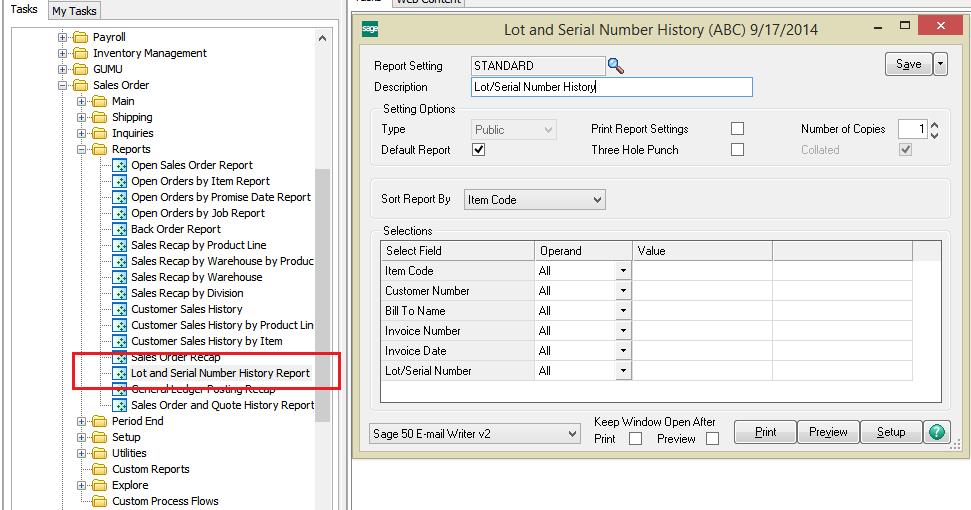This screenshot has width=971, height=510.
Task: Click the GUMU folder icon
Action: pyautogui.click(x=81, y=69)
